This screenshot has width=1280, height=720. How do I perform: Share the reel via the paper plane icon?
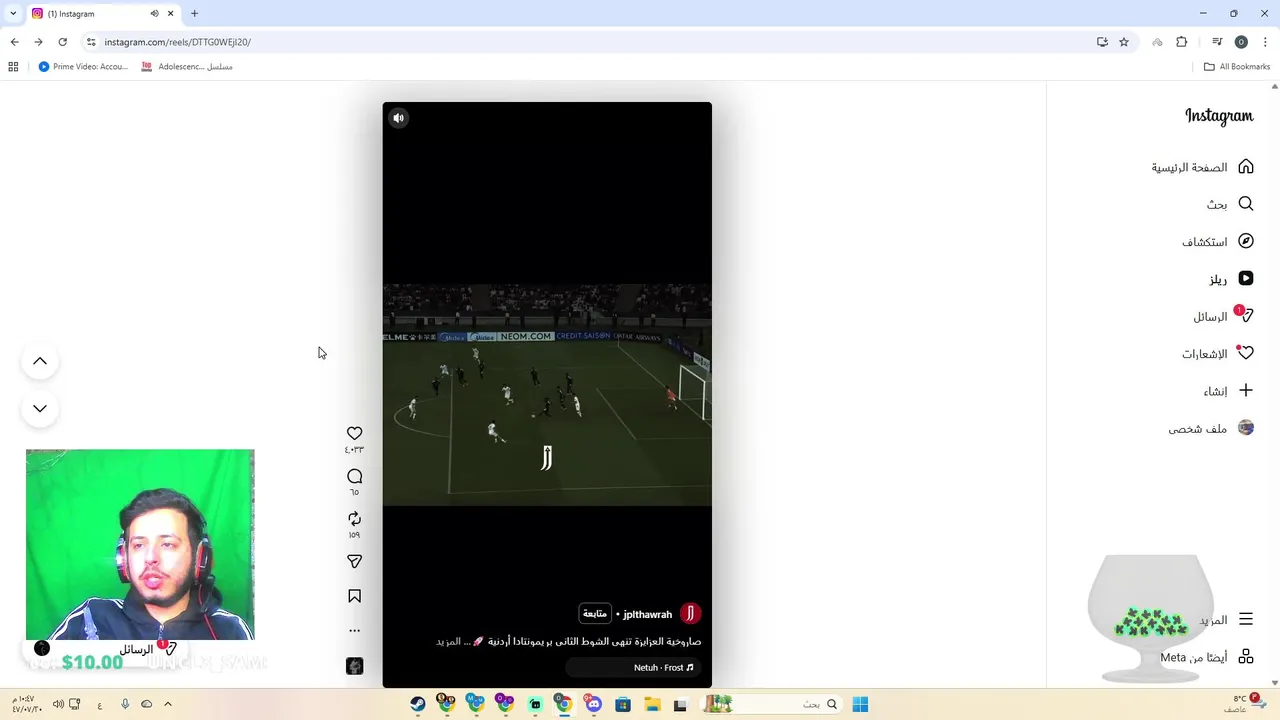[x=354, y=562]
